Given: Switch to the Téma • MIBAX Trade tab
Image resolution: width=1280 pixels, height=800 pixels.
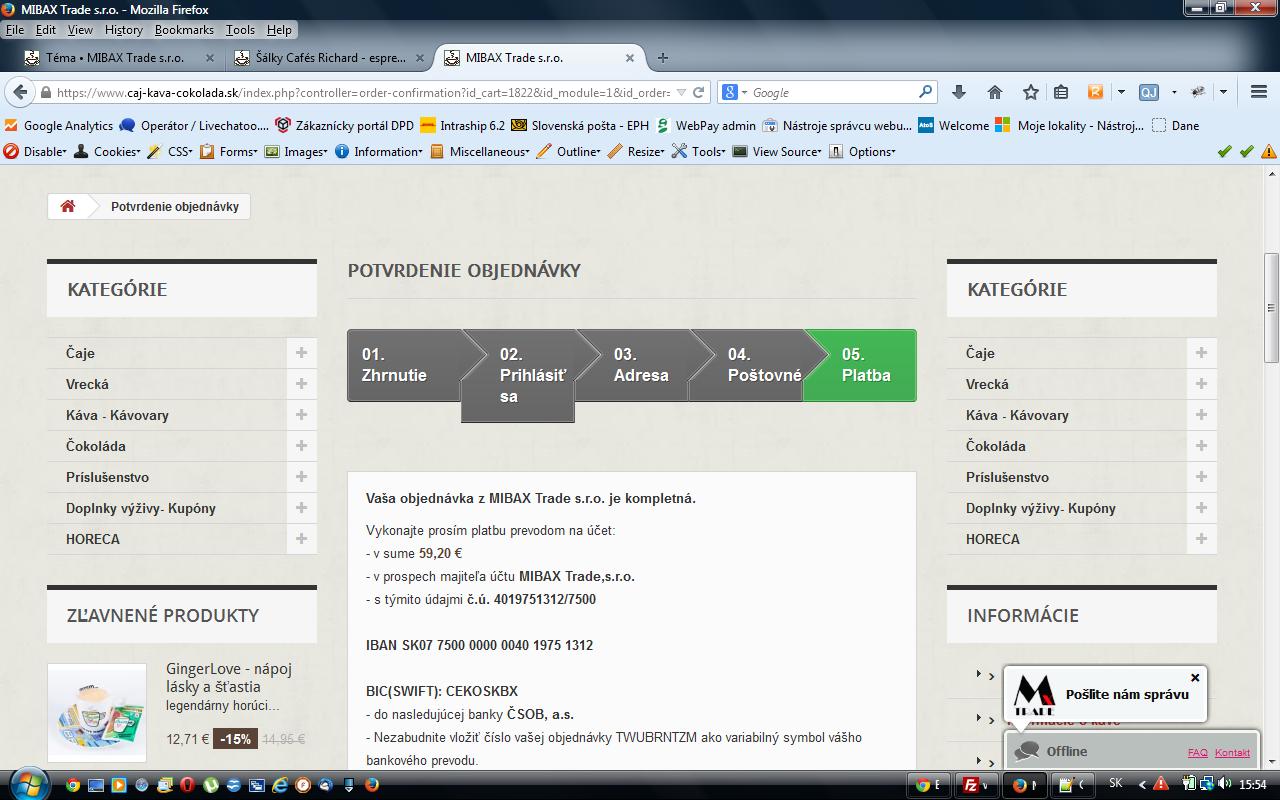Looking at the screenshot, I should point(118,58).
